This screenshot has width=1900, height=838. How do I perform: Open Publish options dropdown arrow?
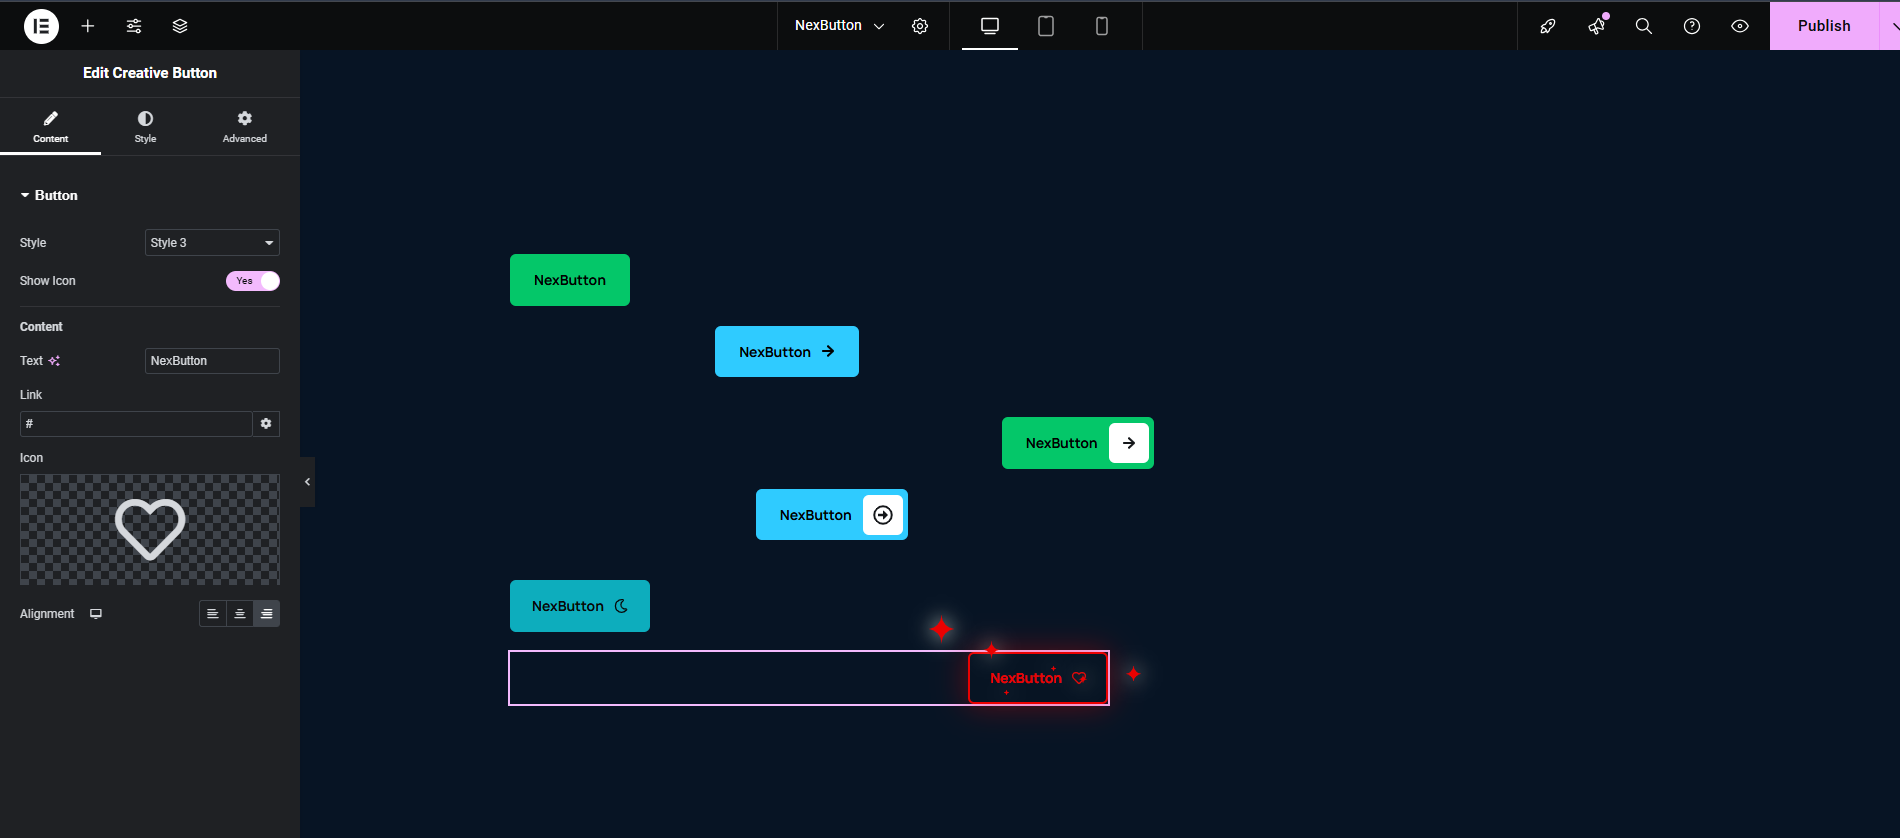[x=1892, y=26]
